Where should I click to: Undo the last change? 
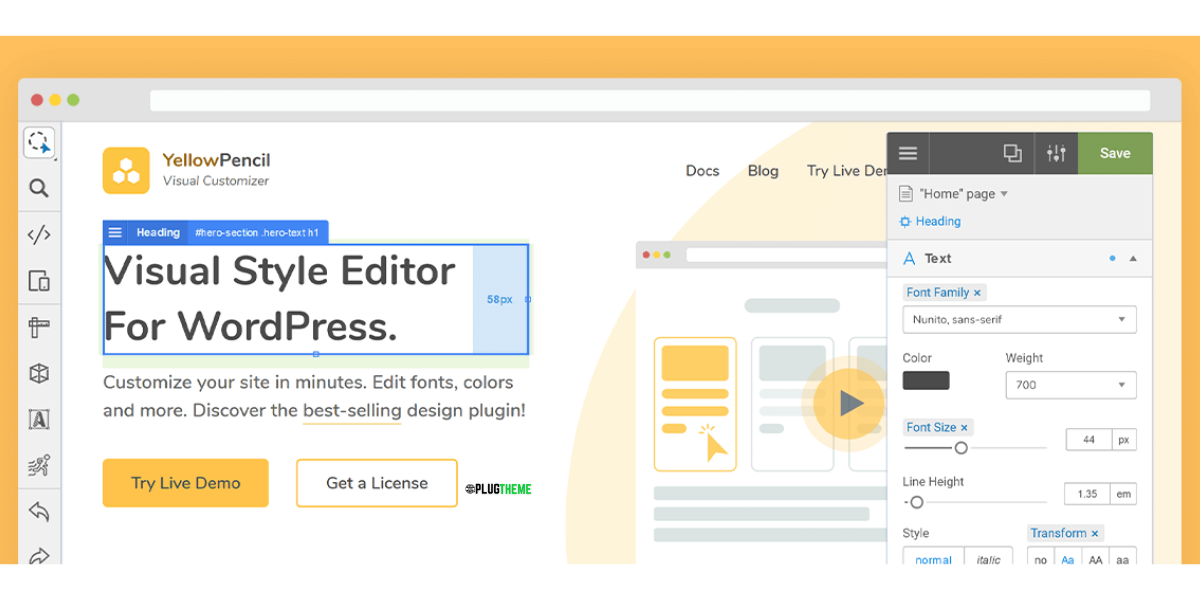[x=39, y=512]
